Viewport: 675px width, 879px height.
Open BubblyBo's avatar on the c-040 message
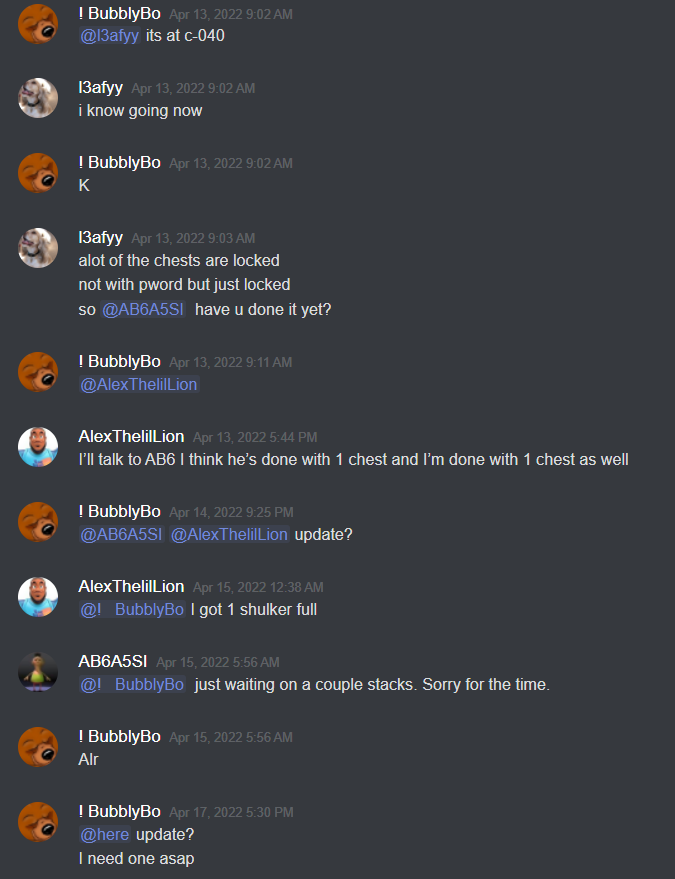[x=38, y=24]
